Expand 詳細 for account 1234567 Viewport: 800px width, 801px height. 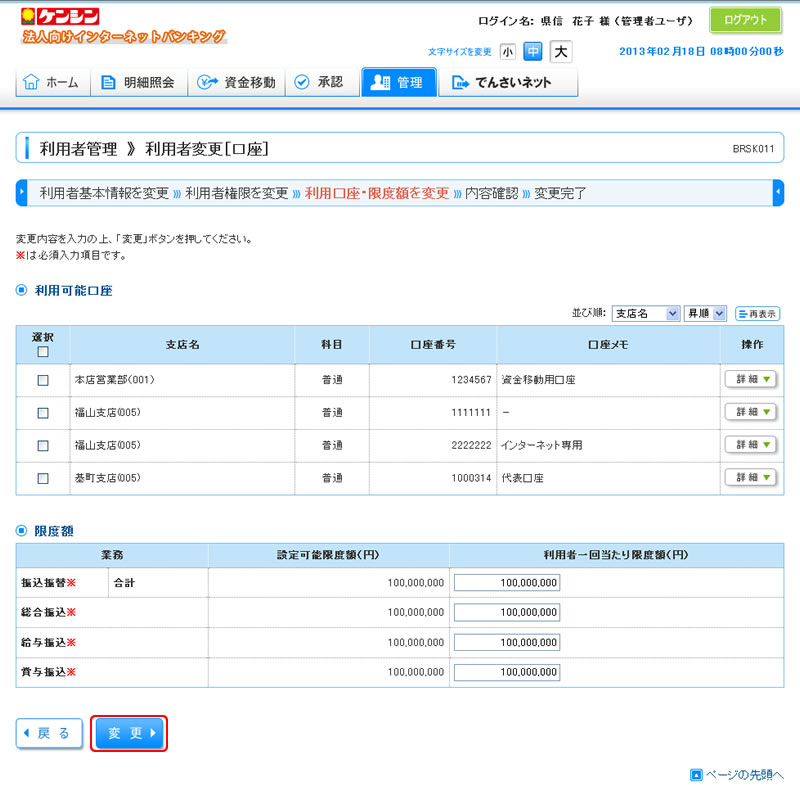pyautogui.click(x=750, y=380)
